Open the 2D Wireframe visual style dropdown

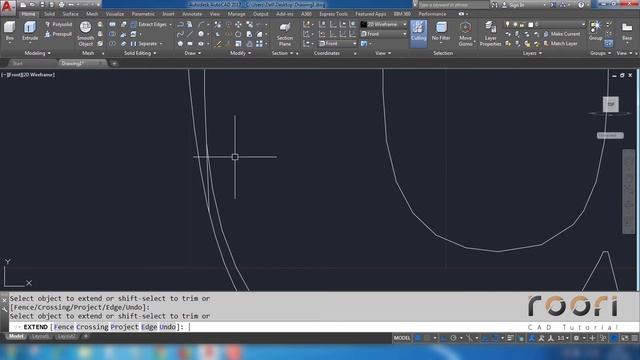tap(384, 24)
